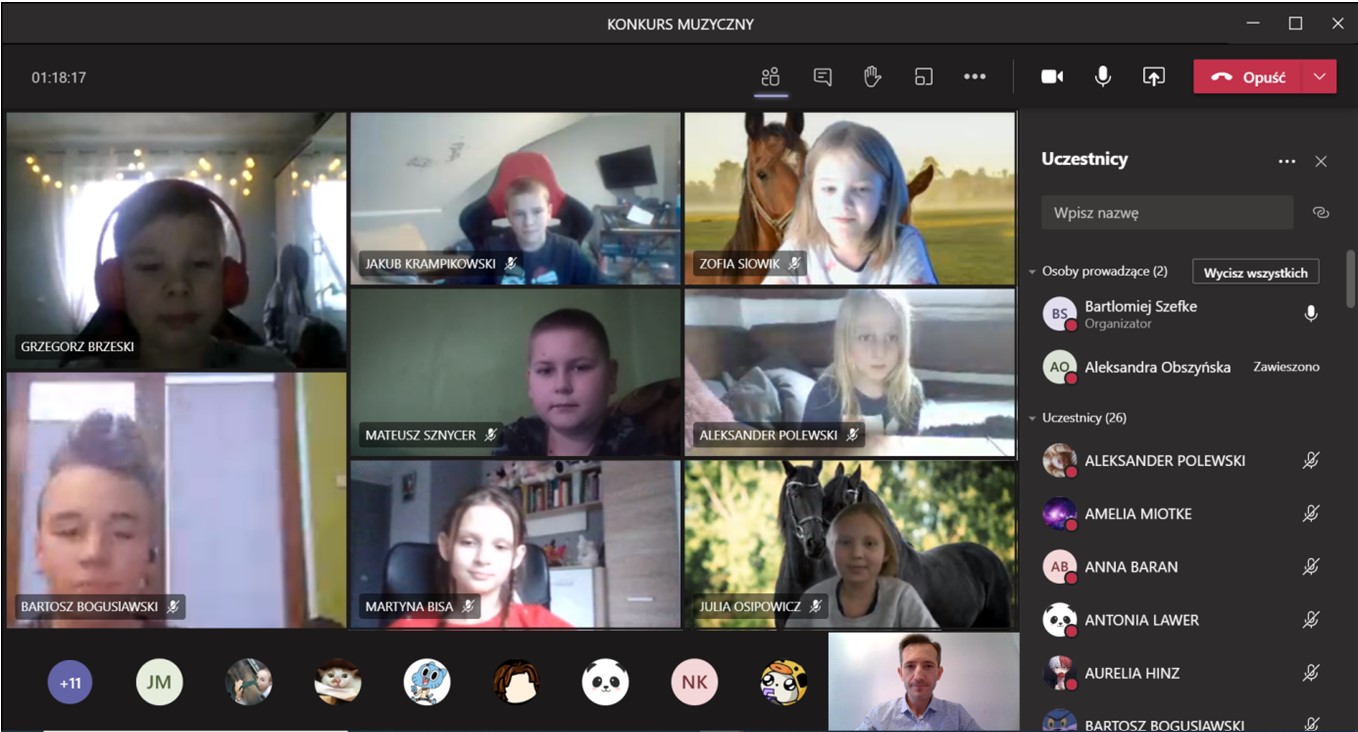This screenshot has height=732, width=1358.
Task: Open dropdown arrow beside Opuść button
Action: (1319, 77)
